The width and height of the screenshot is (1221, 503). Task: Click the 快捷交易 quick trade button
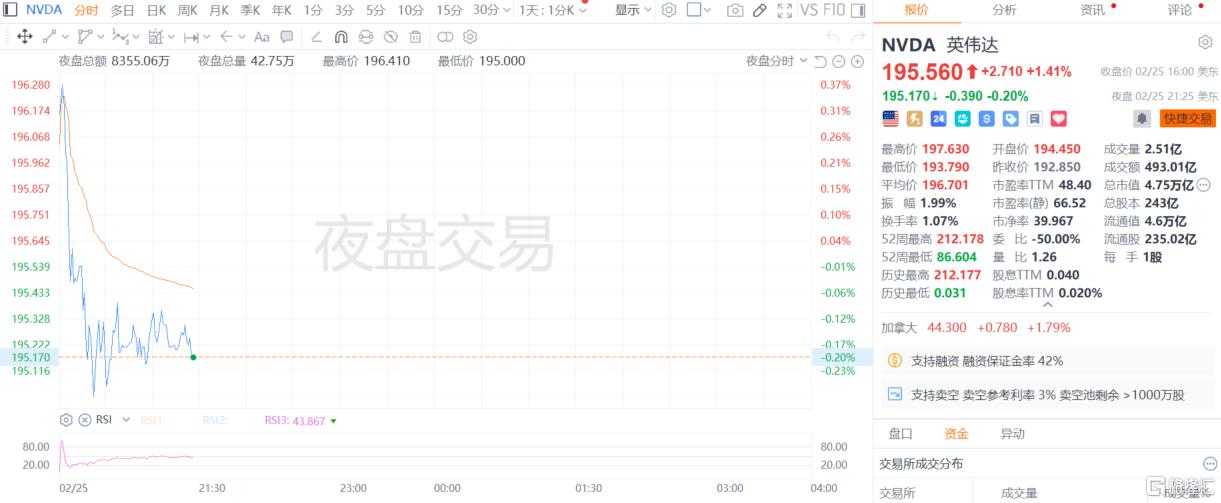[1187, 119]
